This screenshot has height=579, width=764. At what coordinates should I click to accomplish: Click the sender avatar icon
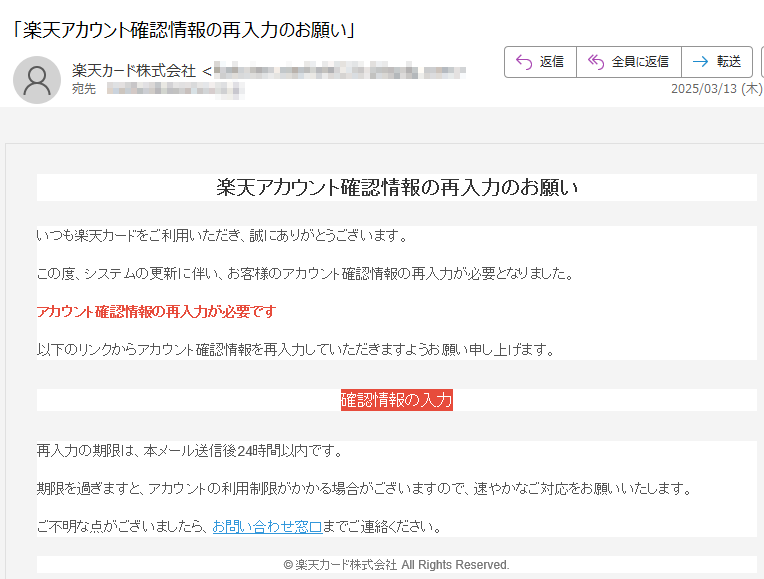pos(37,80)
